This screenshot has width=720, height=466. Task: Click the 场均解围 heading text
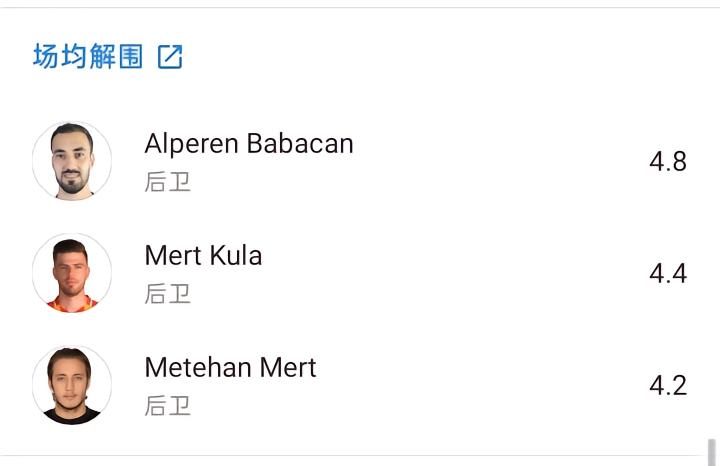tap(88, 57)
